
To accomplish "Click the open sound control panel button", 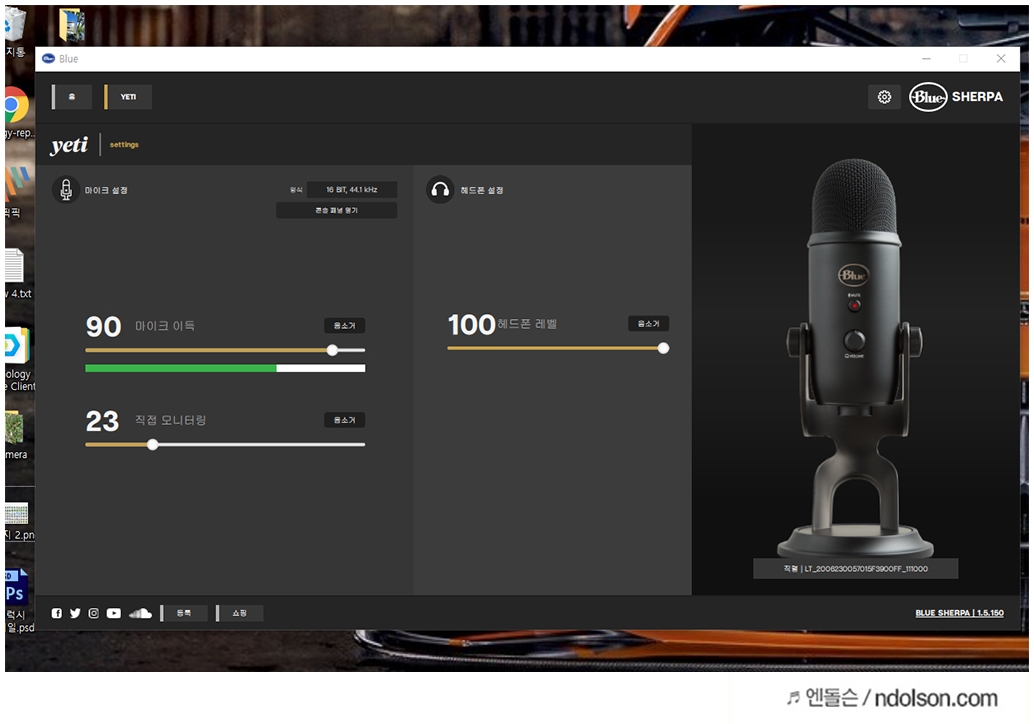I will click(336, 210).
